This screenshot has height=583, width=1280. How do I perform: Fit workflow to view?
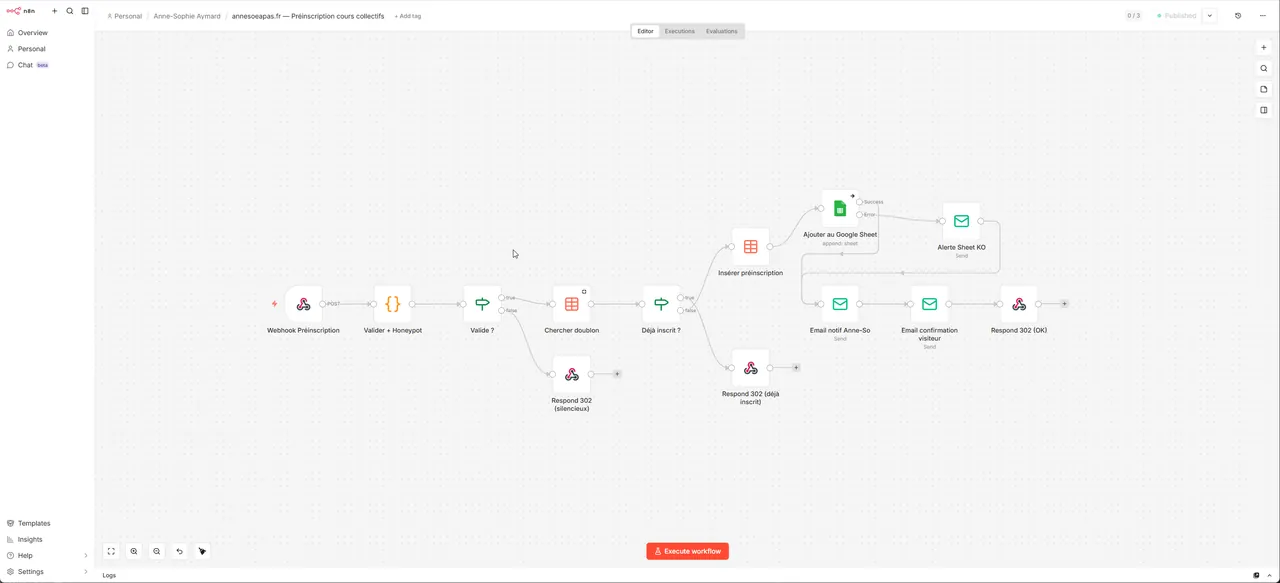point(111,551)
